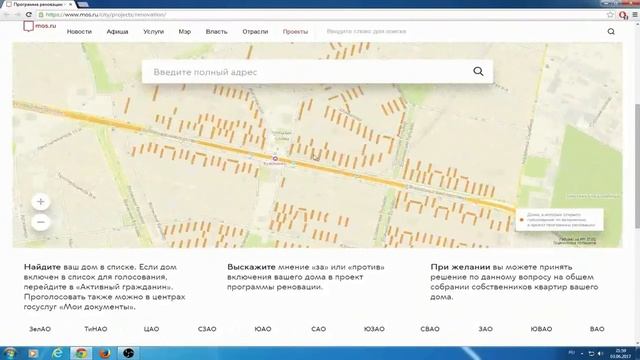Click the map legend box
This screenshot has width=640, height=360.
559,220
